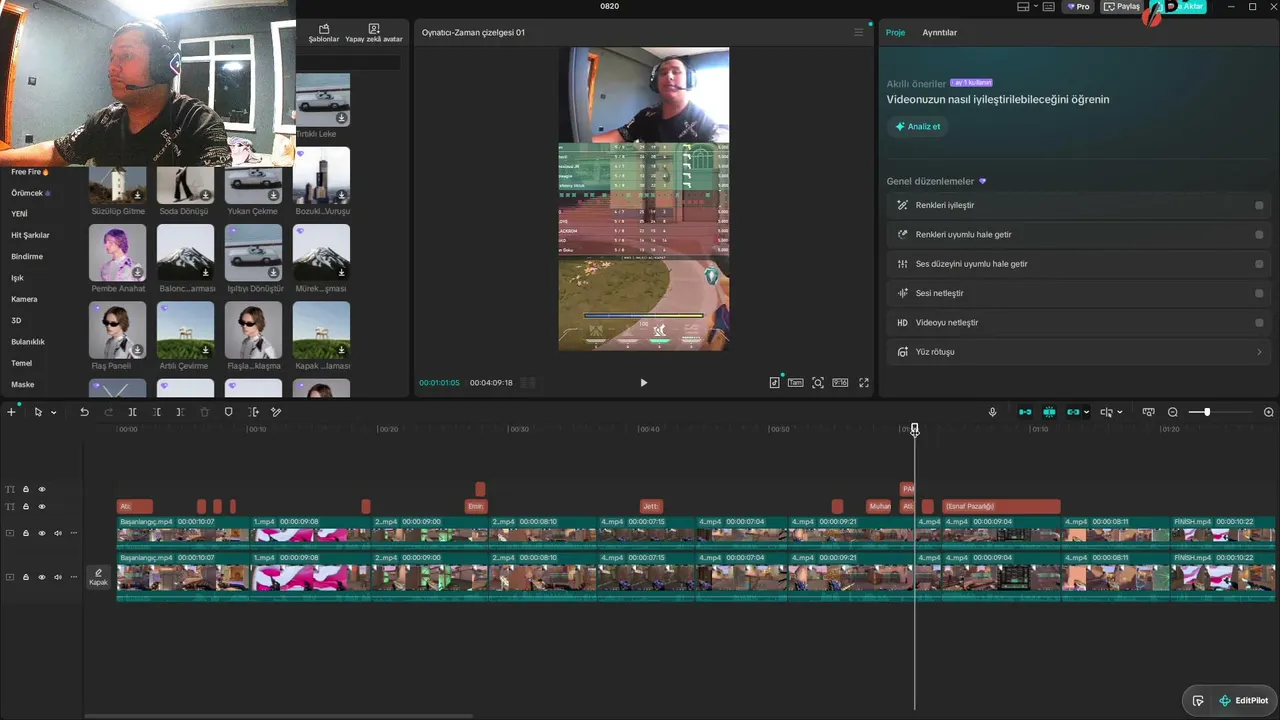Play the preview video
1280x720 pixels.
pos(643,383)
